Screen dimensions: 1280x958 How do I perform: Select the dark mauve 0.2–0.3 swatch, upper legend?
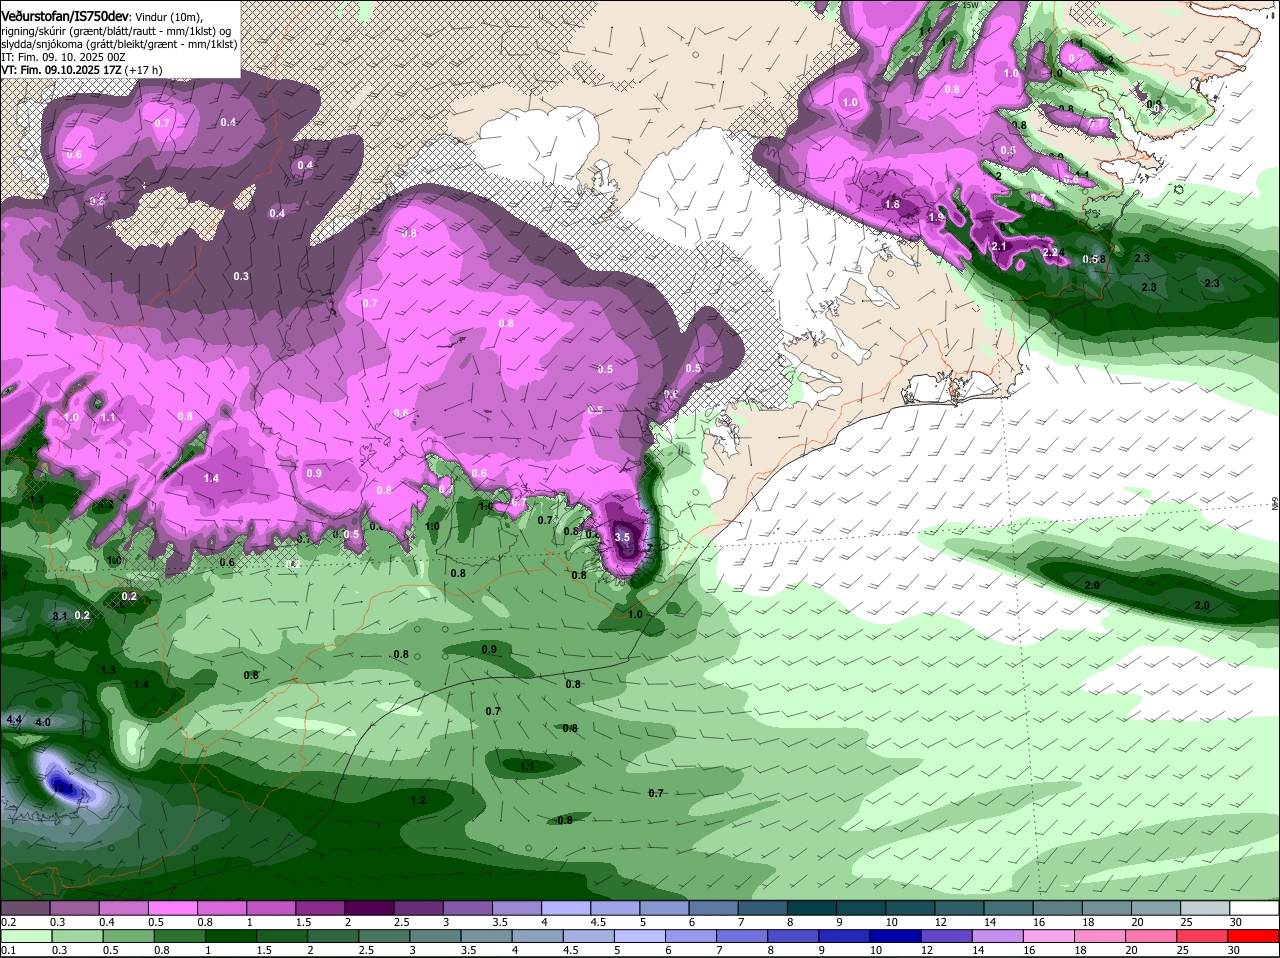click(x=25, y=907)
